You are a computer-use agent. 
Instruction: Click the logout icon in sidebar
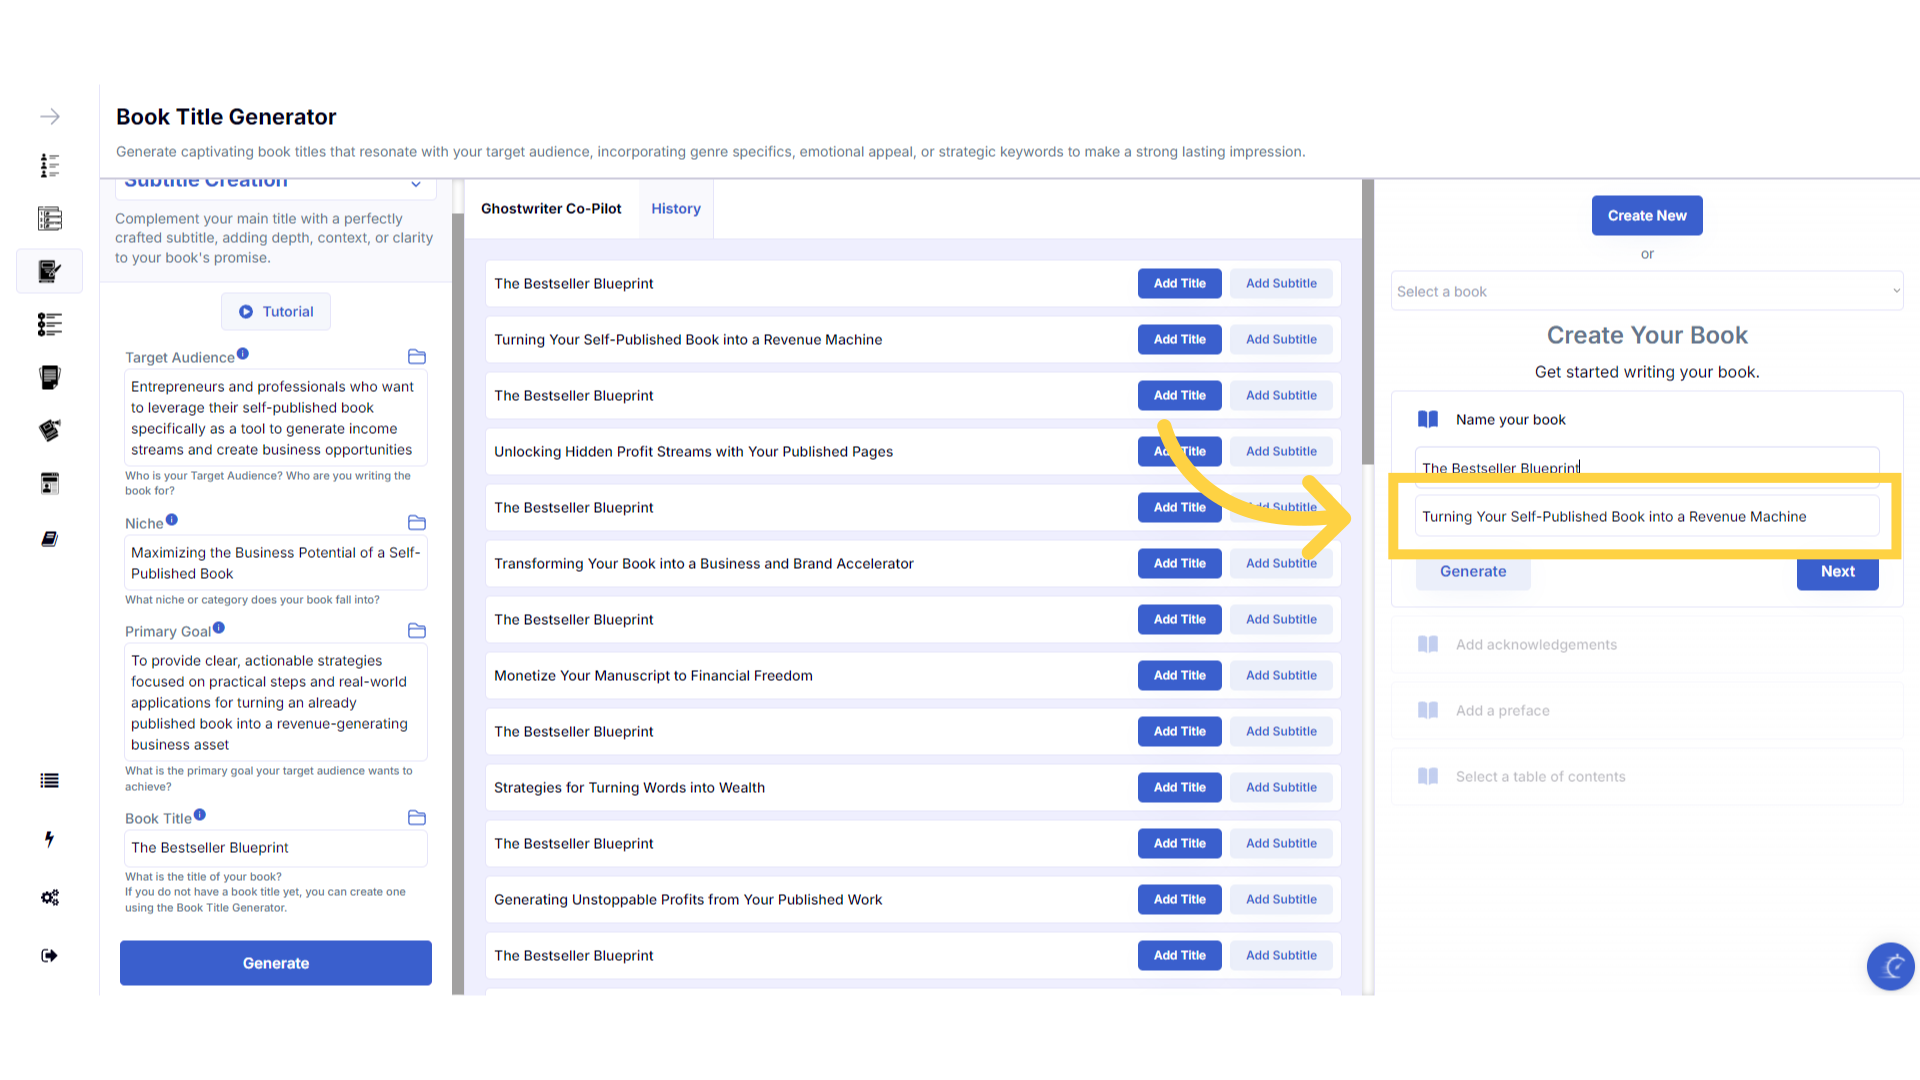click(49, 956)
